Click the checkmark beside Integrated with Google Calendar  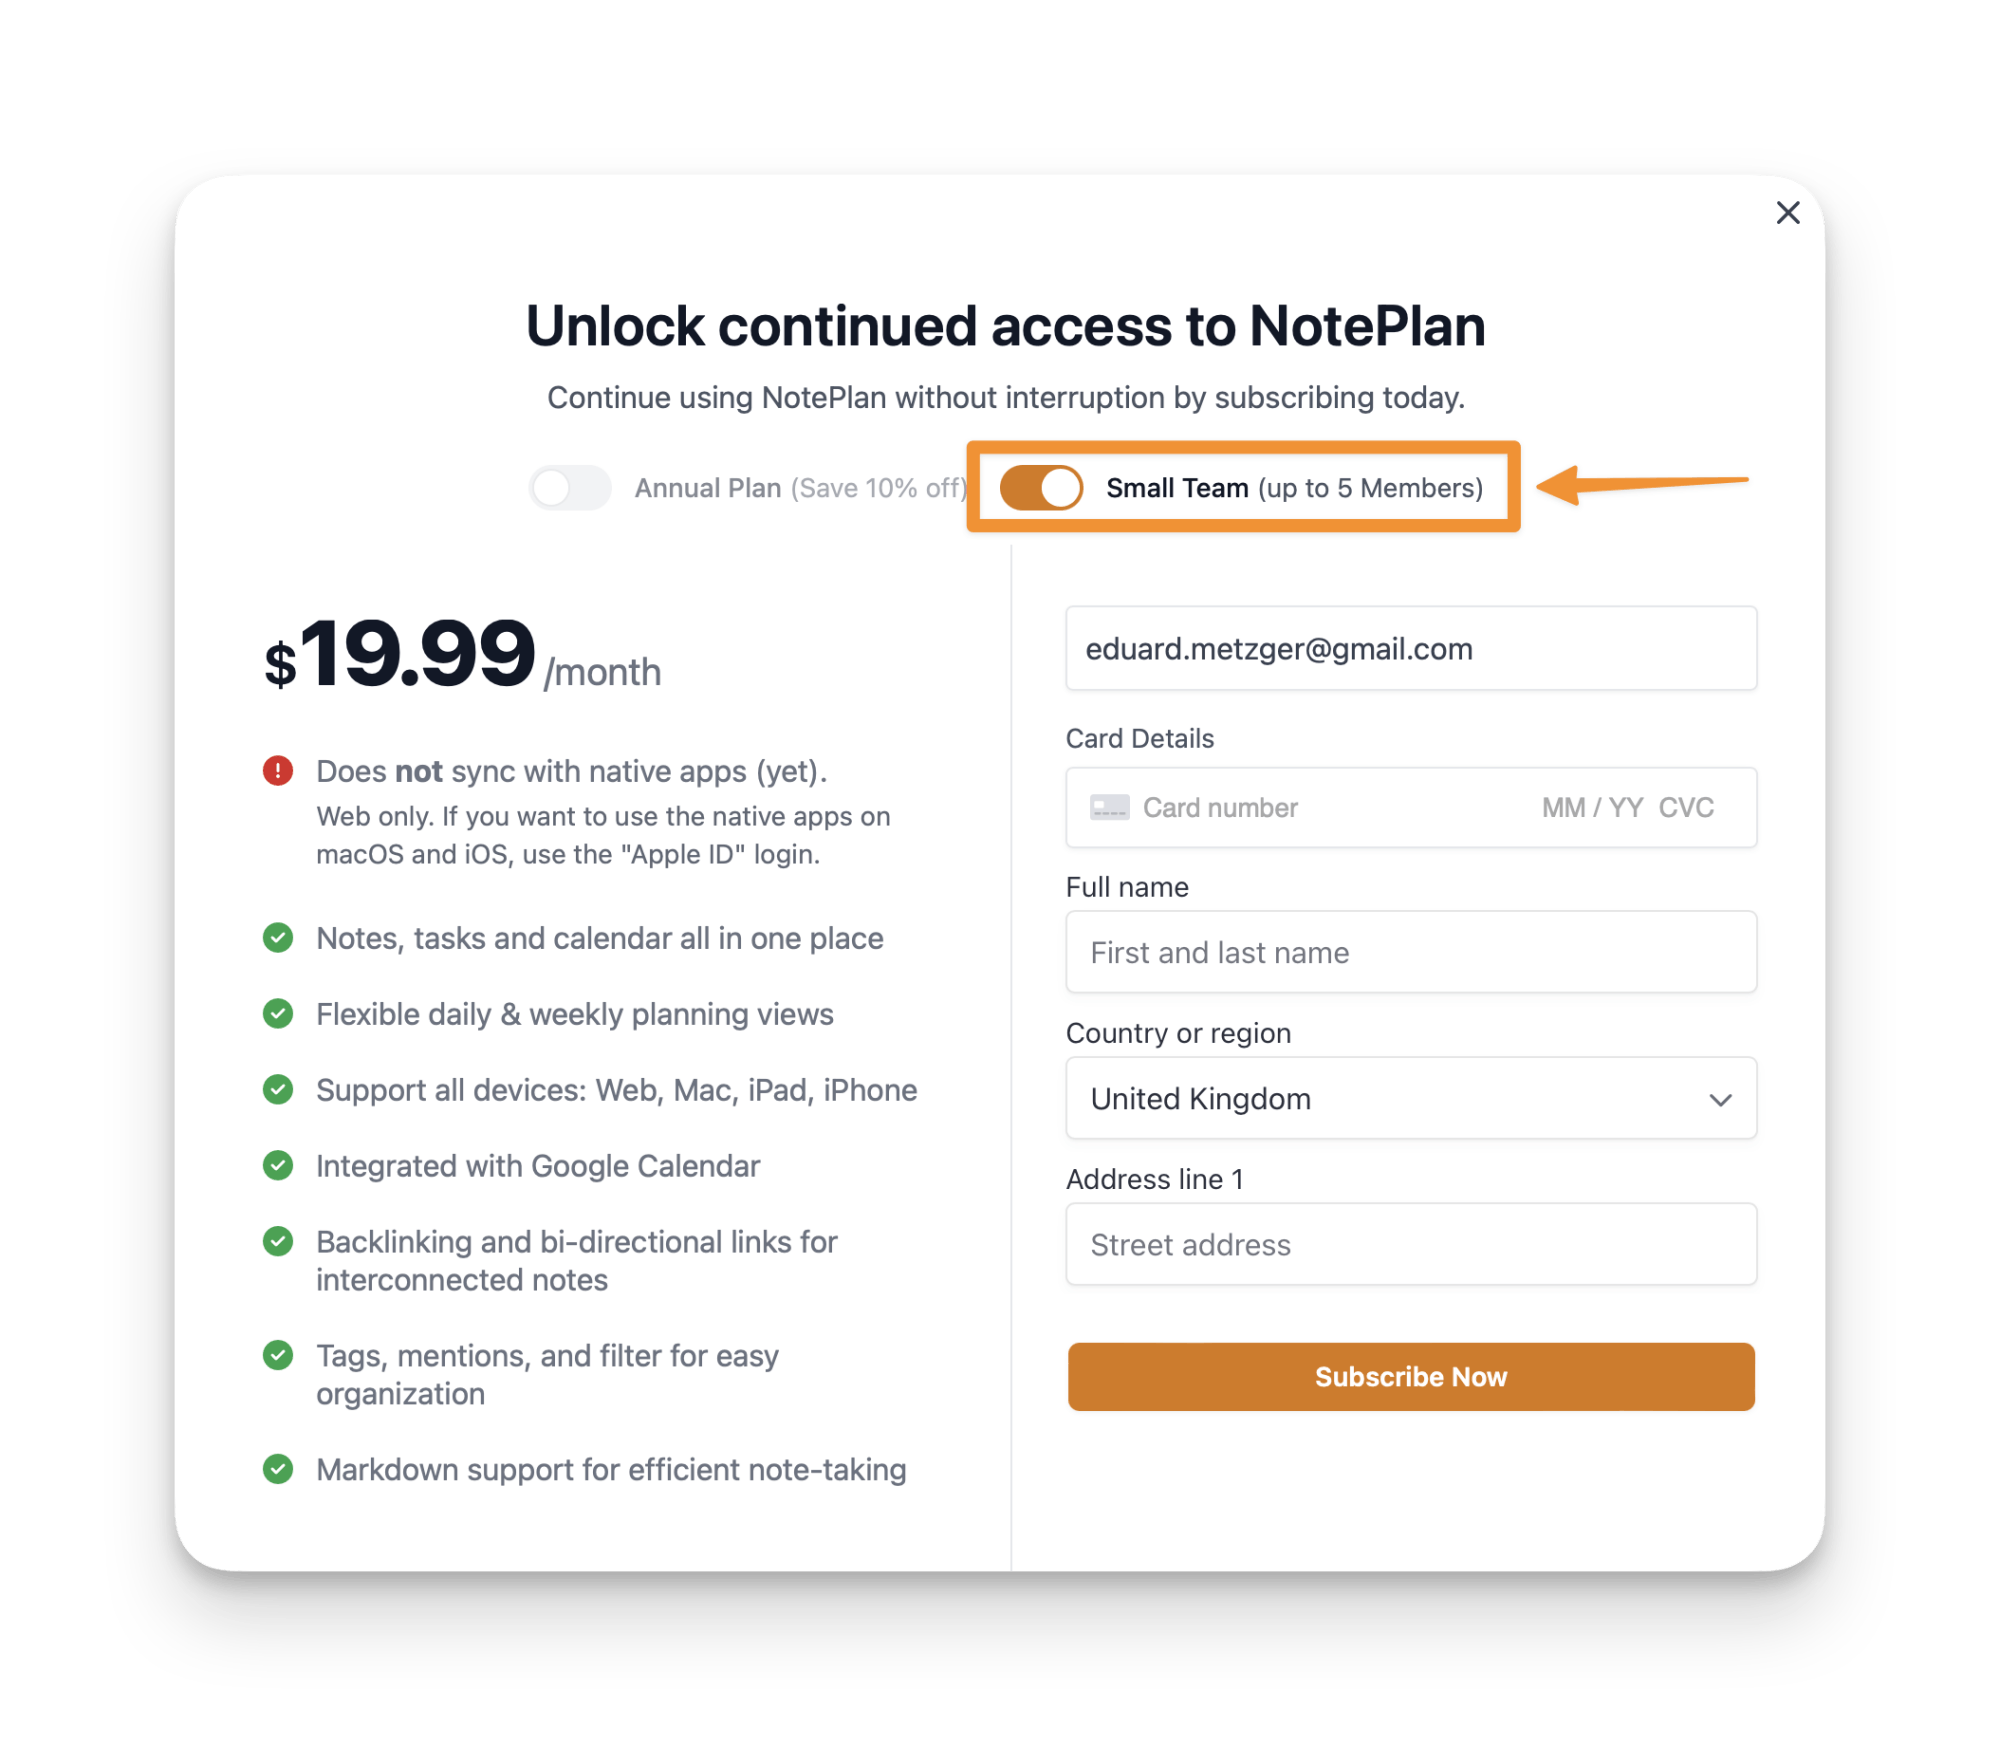coord(278,1166)
